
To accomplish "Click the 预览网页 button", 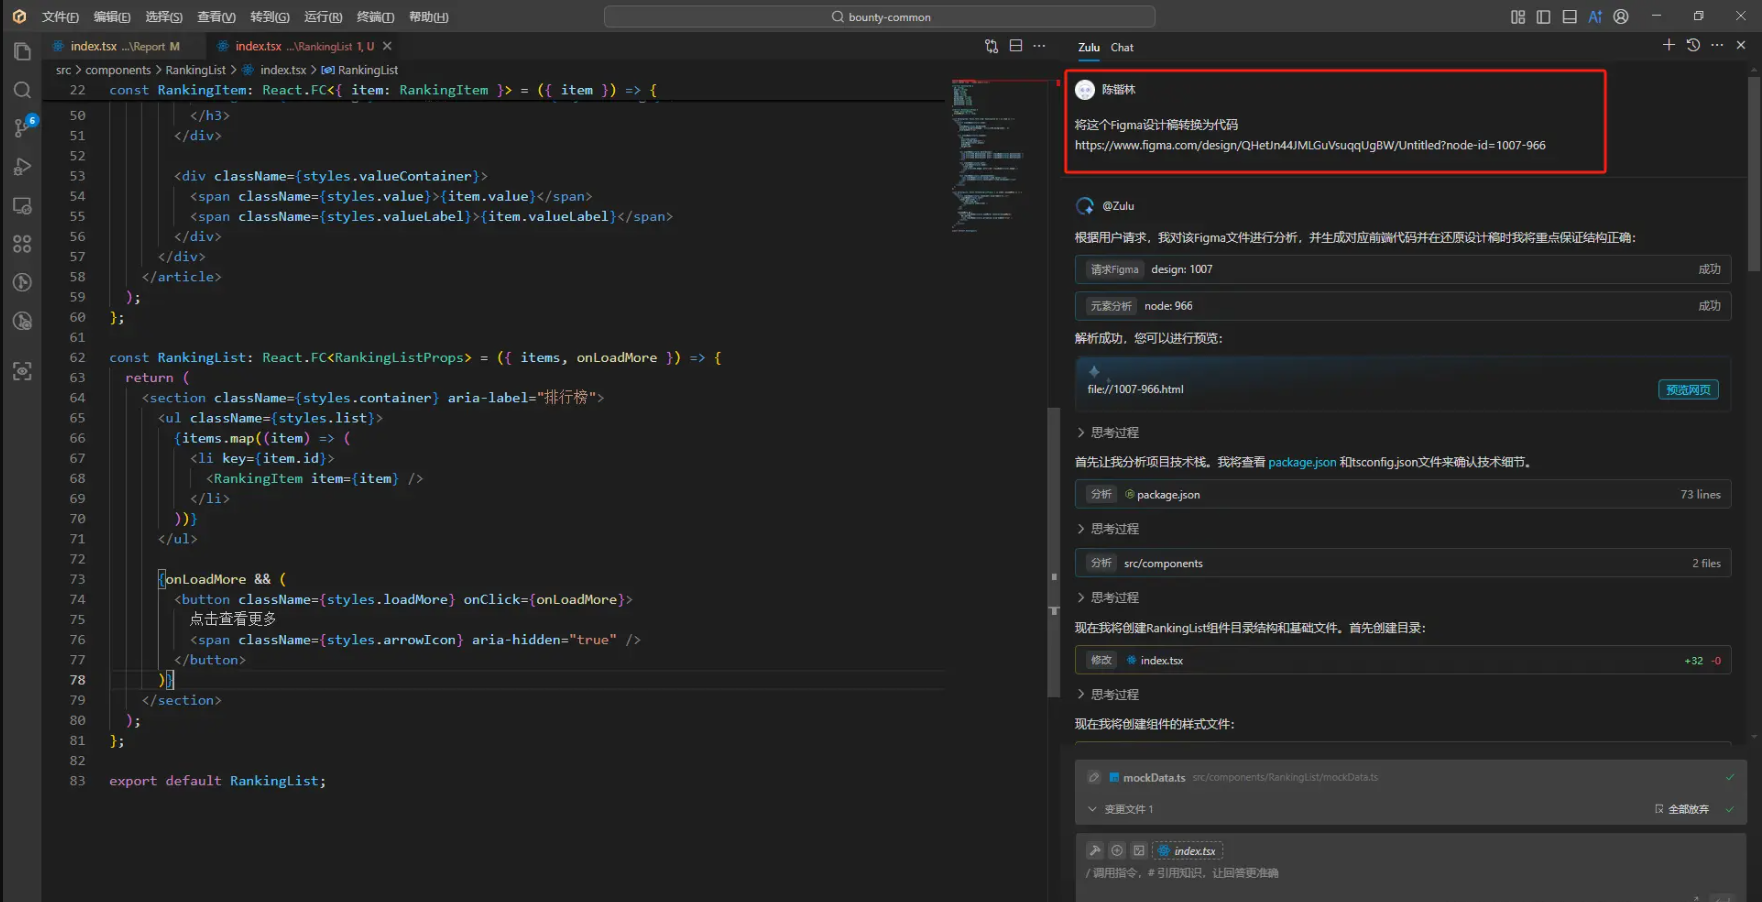I will click(x=1688, y=390).
